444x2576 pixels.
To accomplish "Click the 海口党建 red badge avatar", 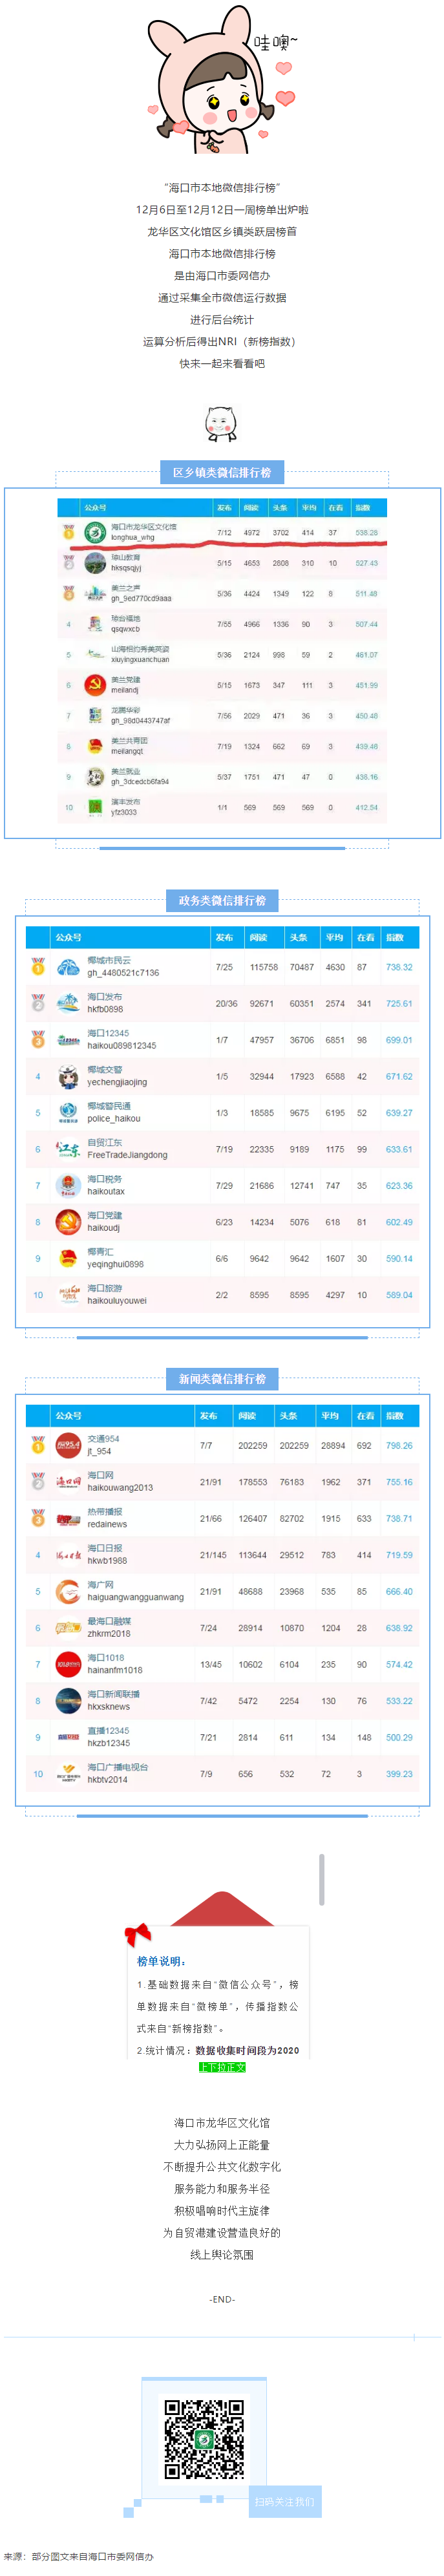I will pos(68,1222).
